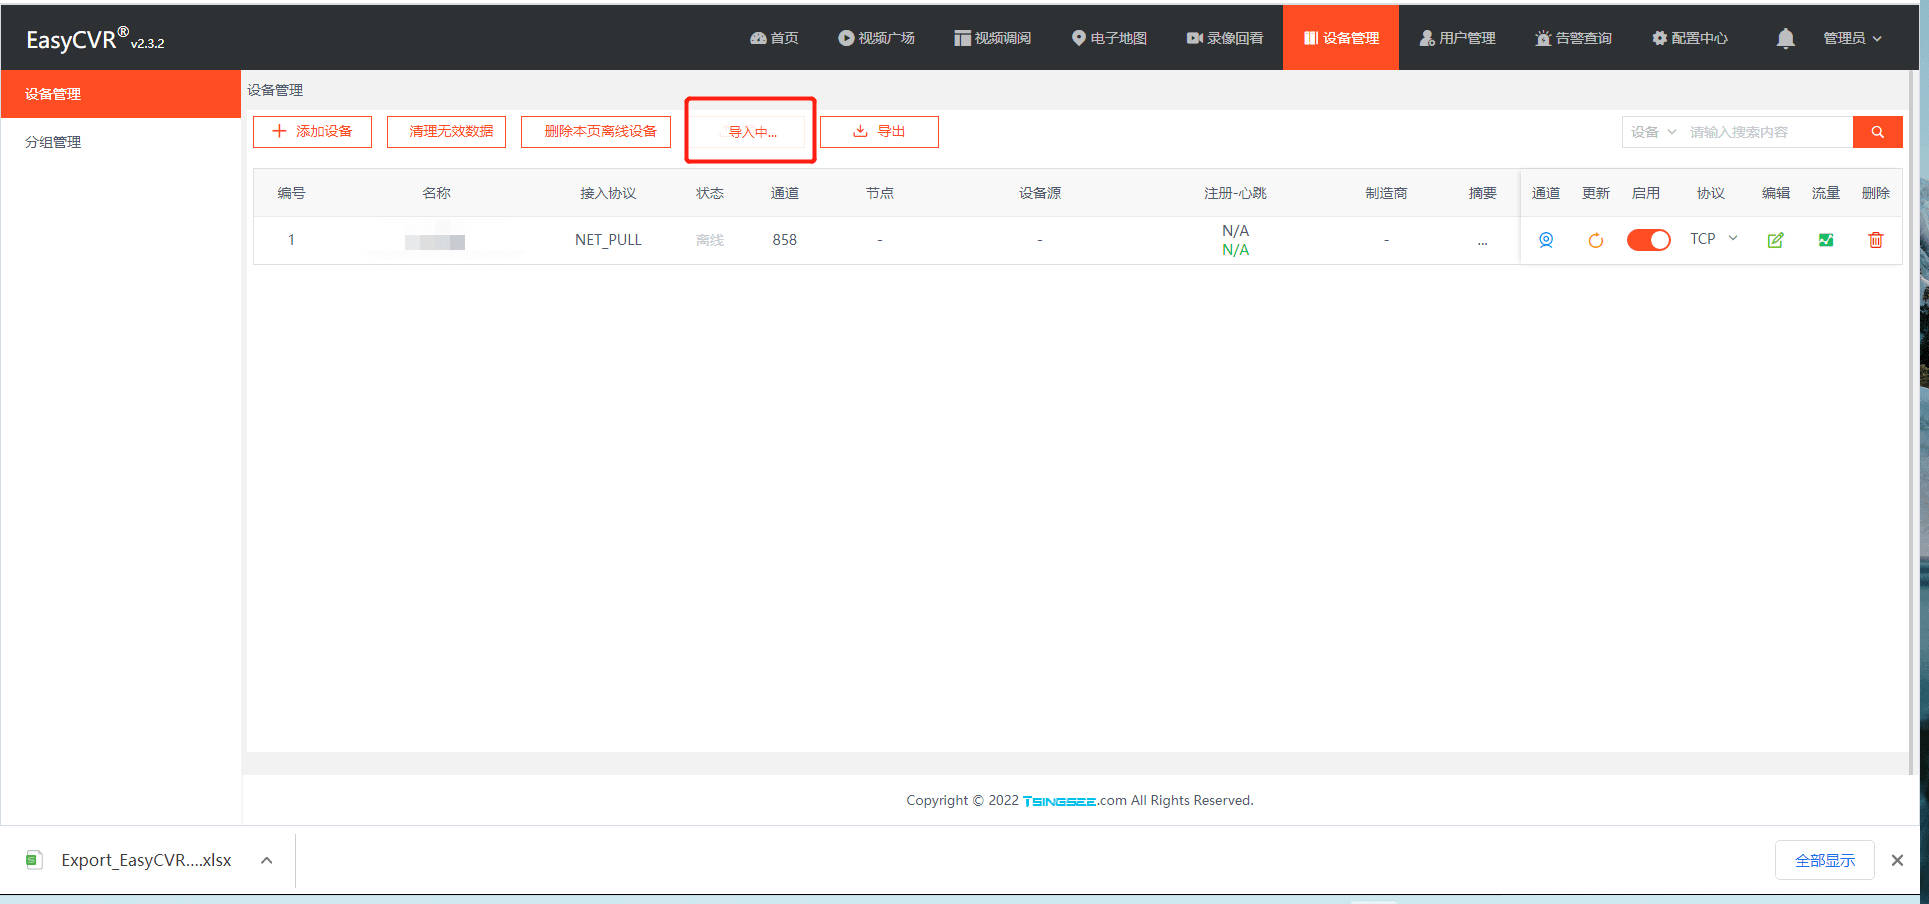The image size is (1929, 904).
Task: Click the 全部显示 downloads button
Action: point(1824,860)
